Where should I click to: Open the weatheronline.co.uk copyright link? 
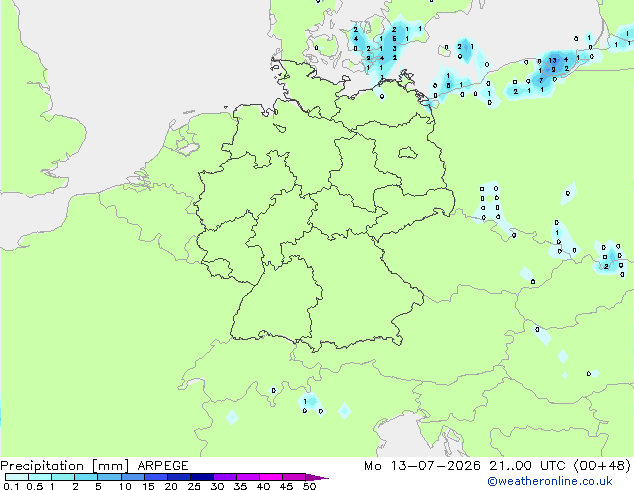(550, 481)
